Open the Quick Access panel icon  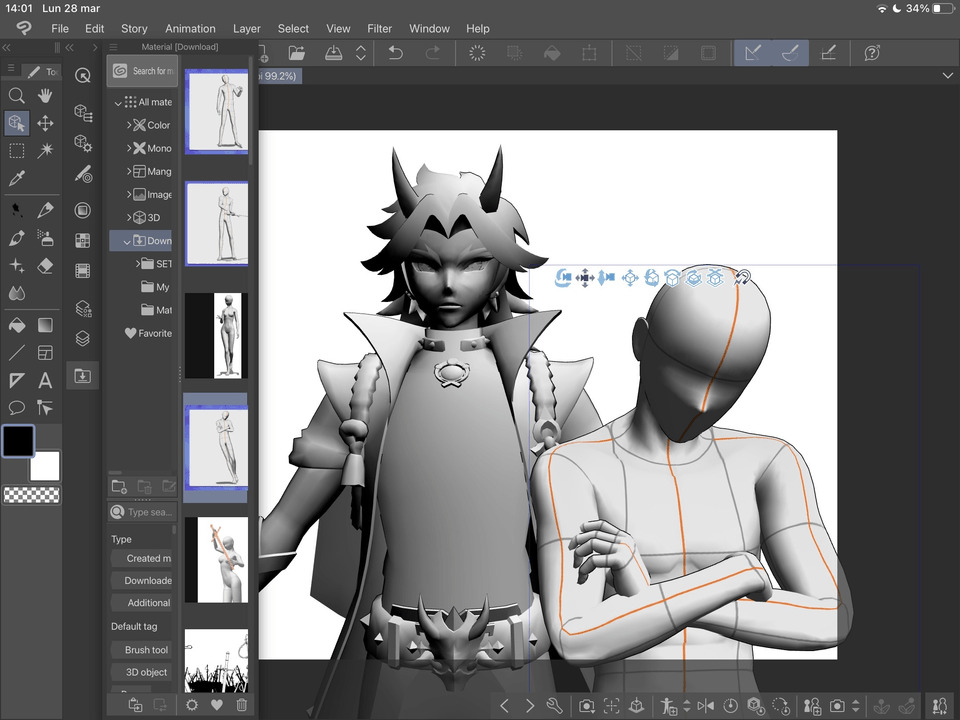coord(83,75)
